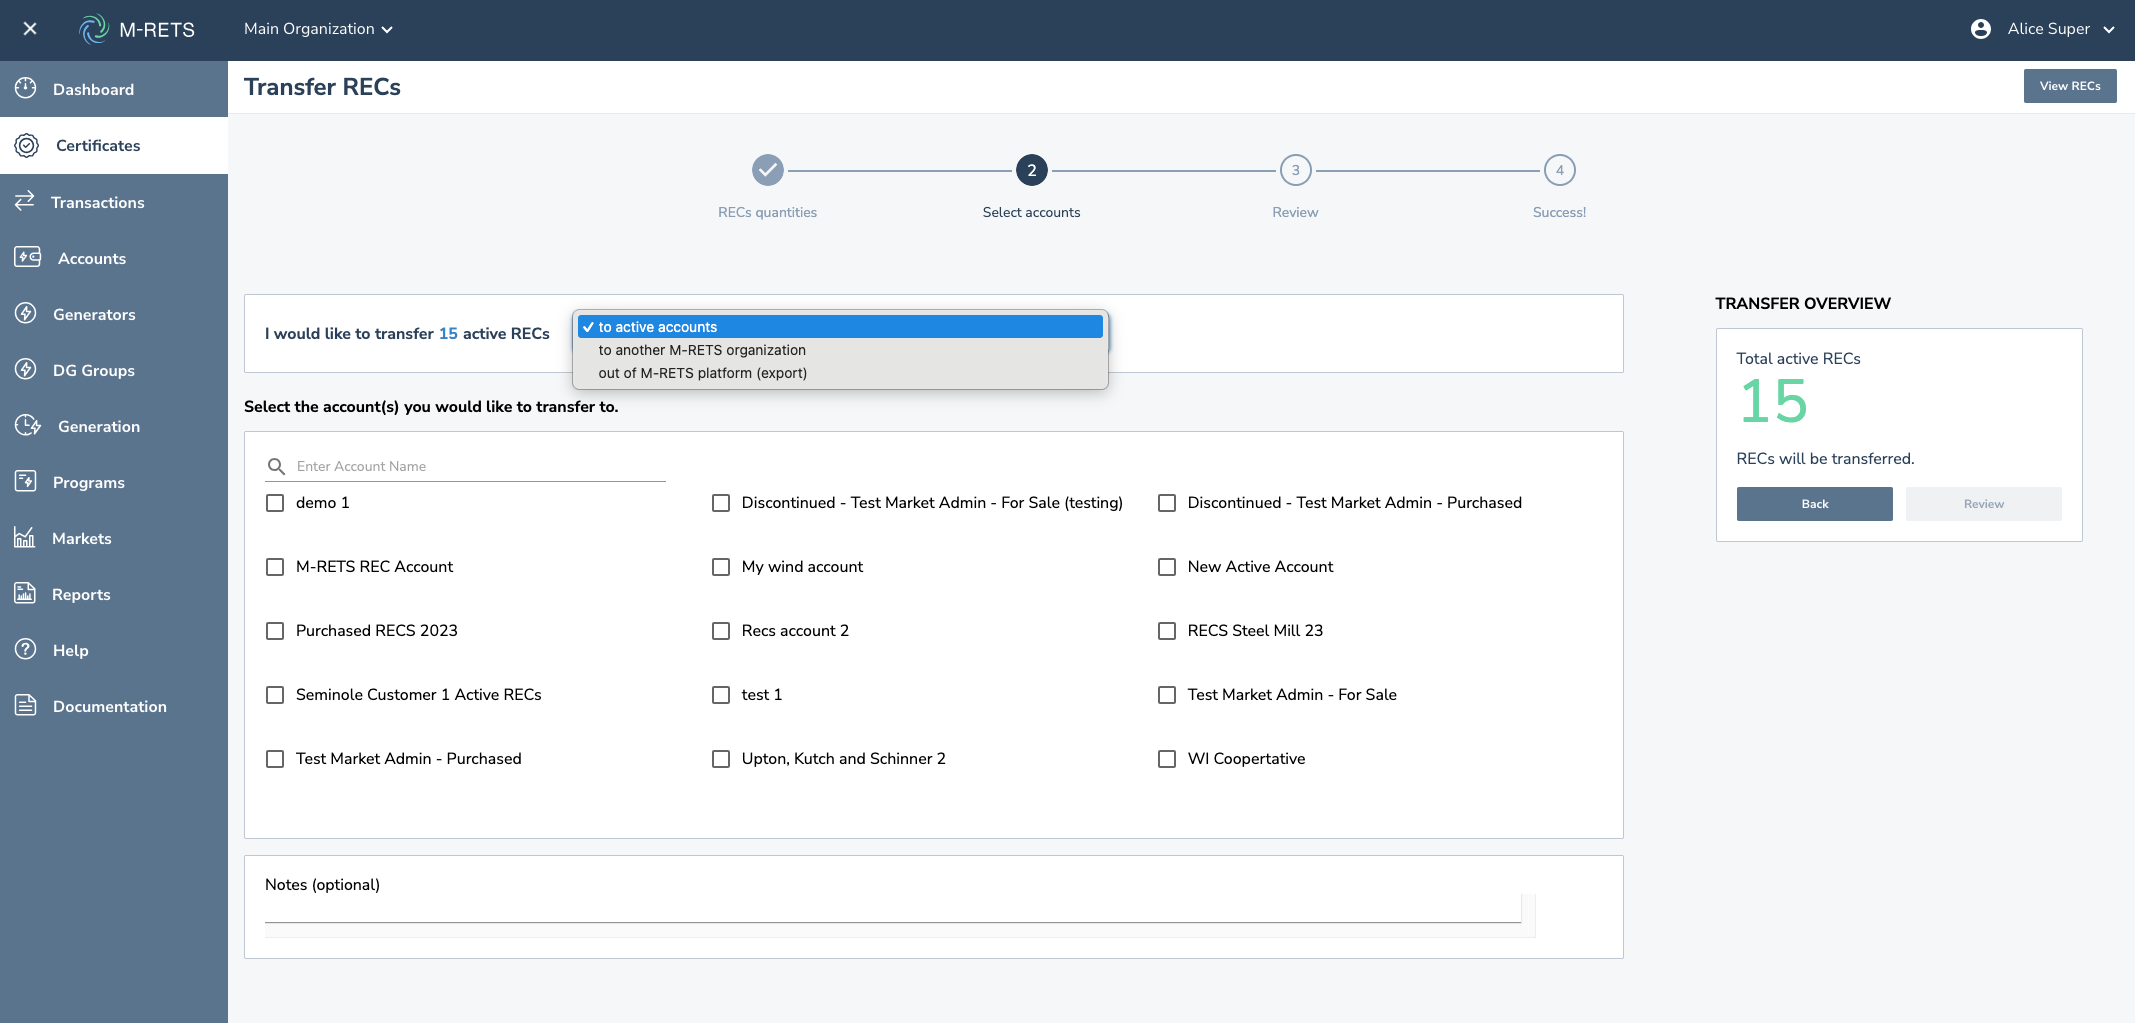Enable the My wind account checkbox

pyautogui.click(x=721, y=567)
